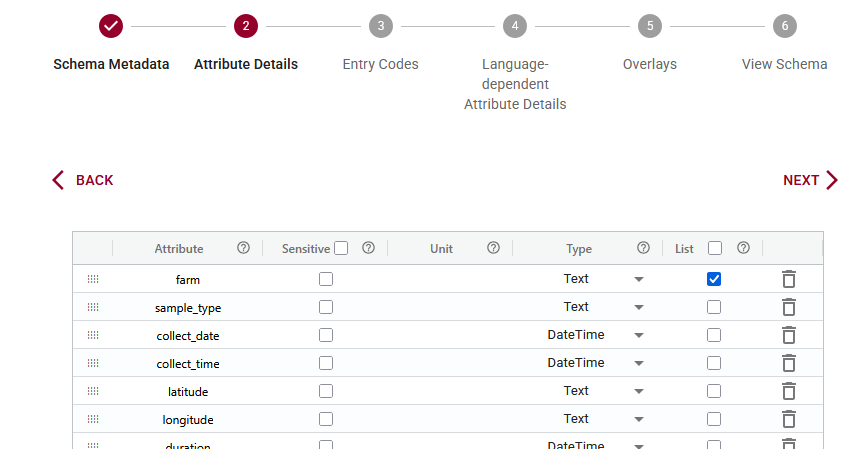Open the Type column help icon
861x449 pixels.
tap(643, 248)
